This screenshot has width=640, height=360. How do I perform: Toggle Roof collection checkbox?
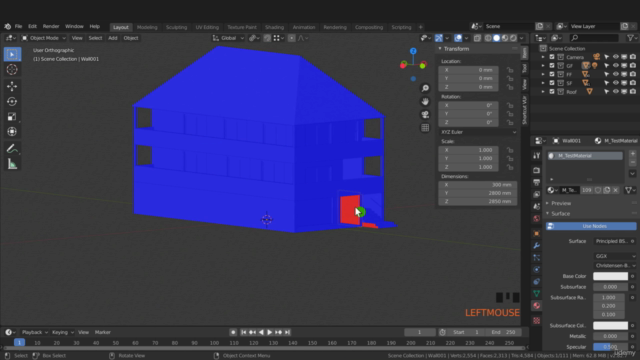[x=552, y=92]
